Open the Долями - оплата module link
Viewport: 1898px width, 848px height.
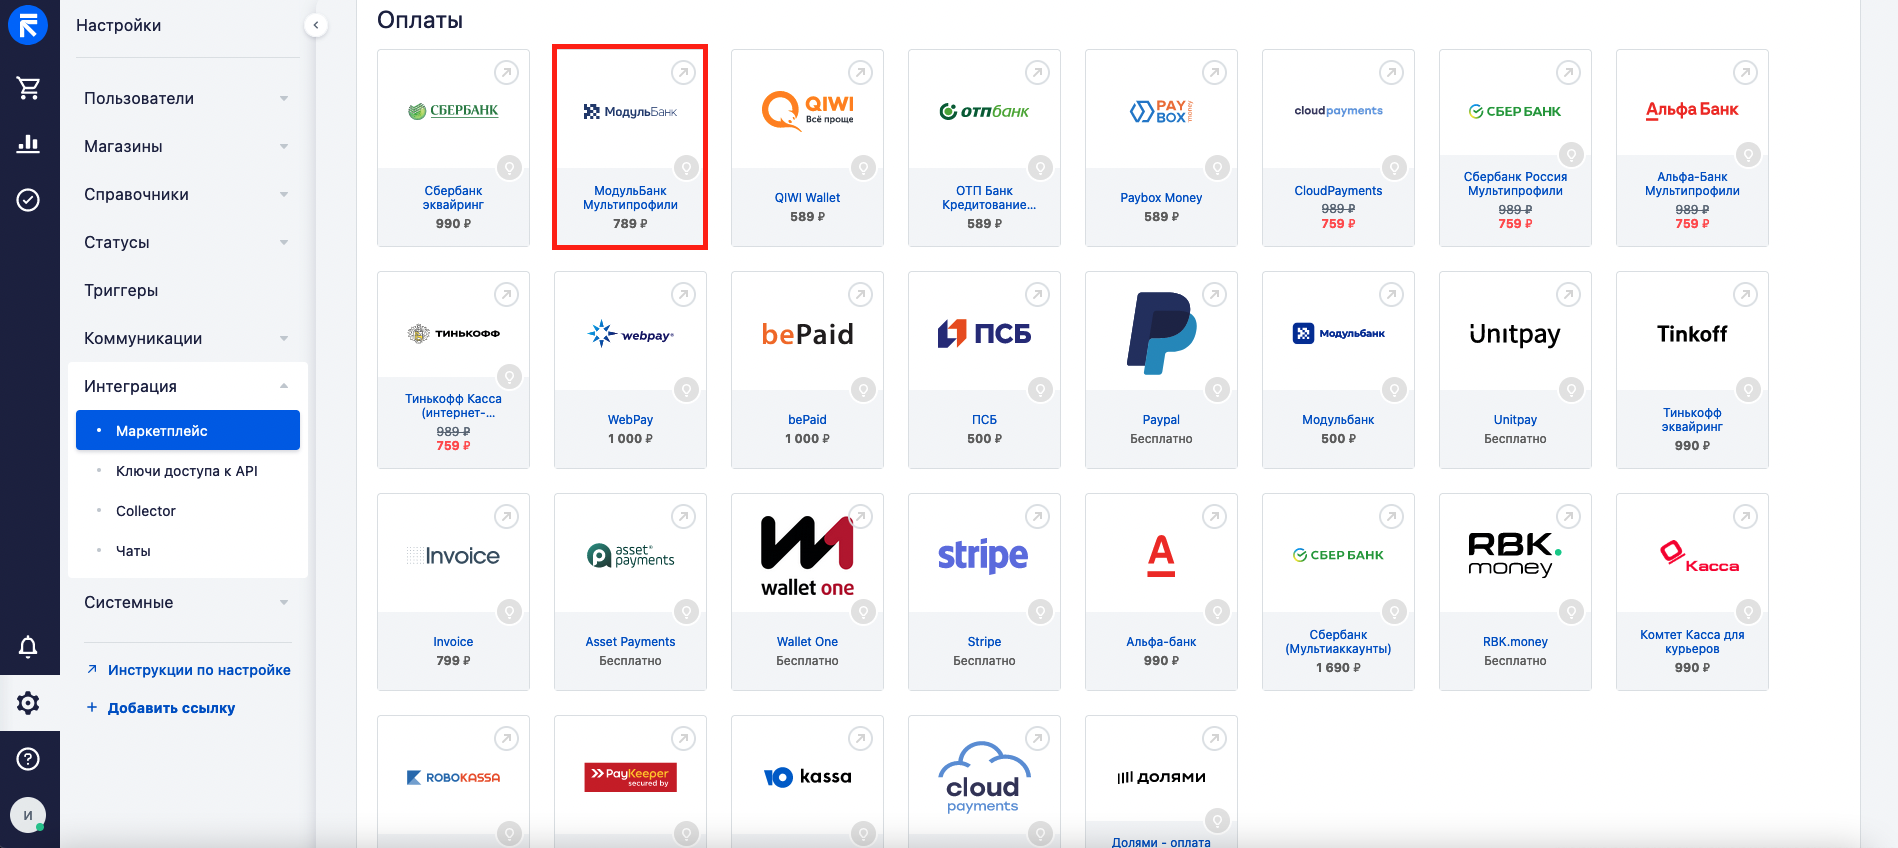[1161, 842]
